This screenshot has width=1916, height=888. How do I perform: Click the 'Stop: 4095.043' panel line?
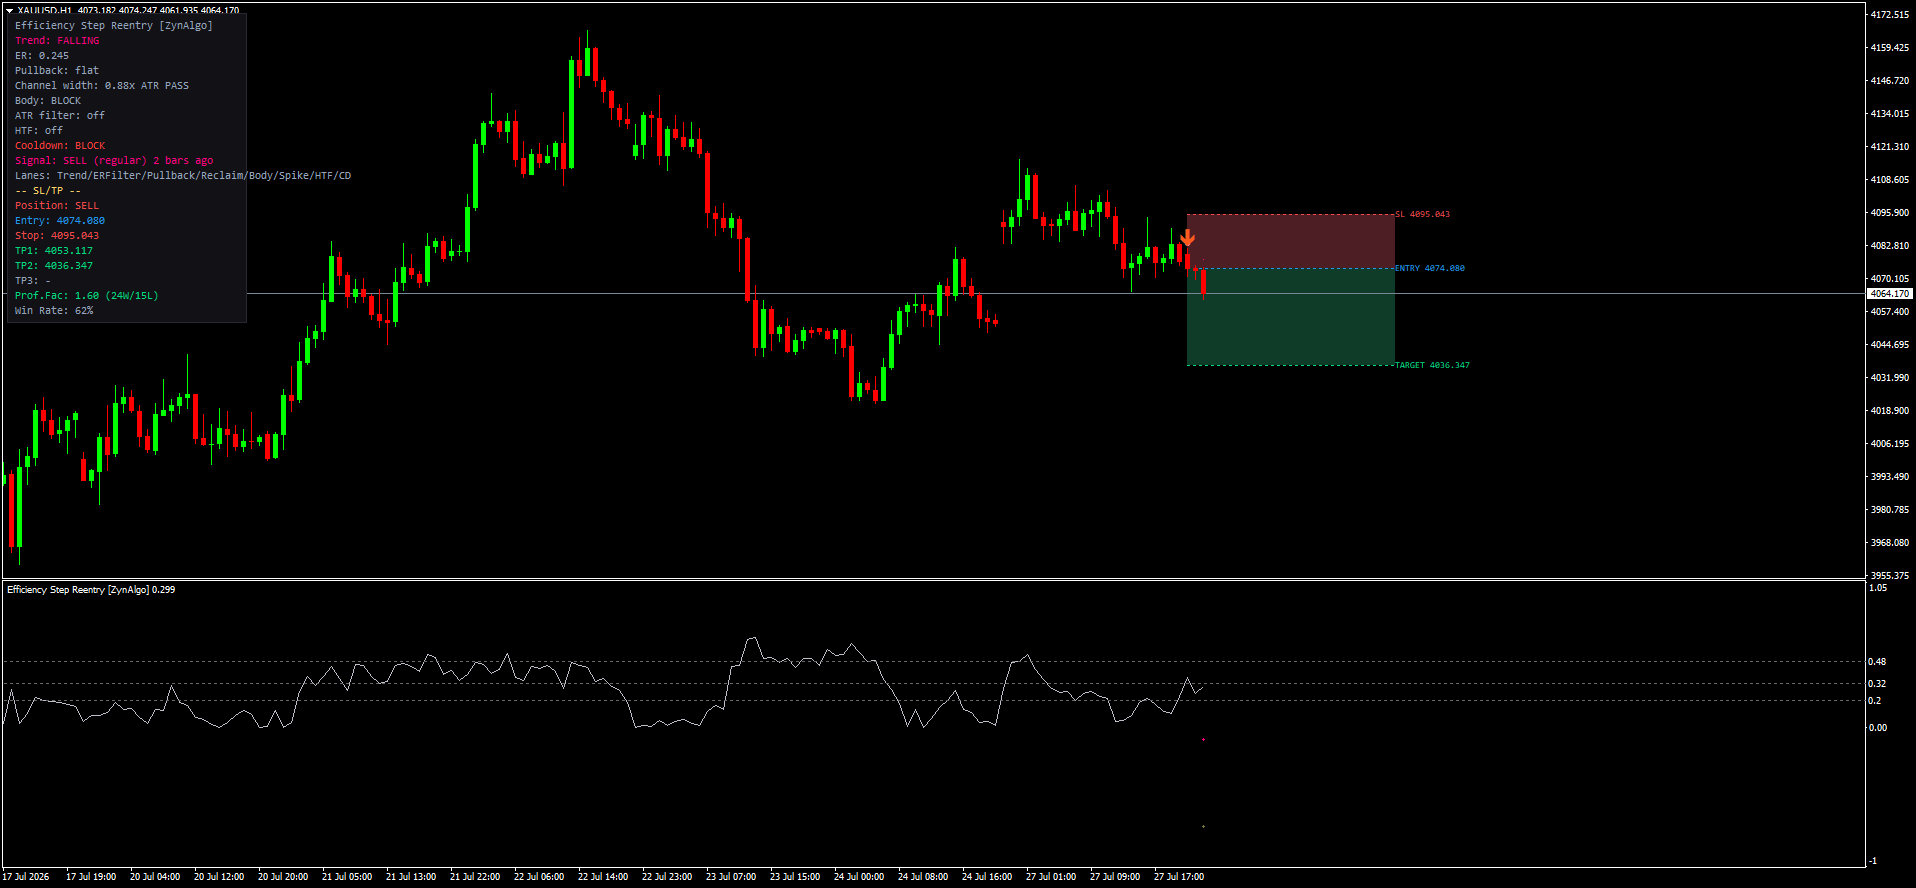(57, 236)
